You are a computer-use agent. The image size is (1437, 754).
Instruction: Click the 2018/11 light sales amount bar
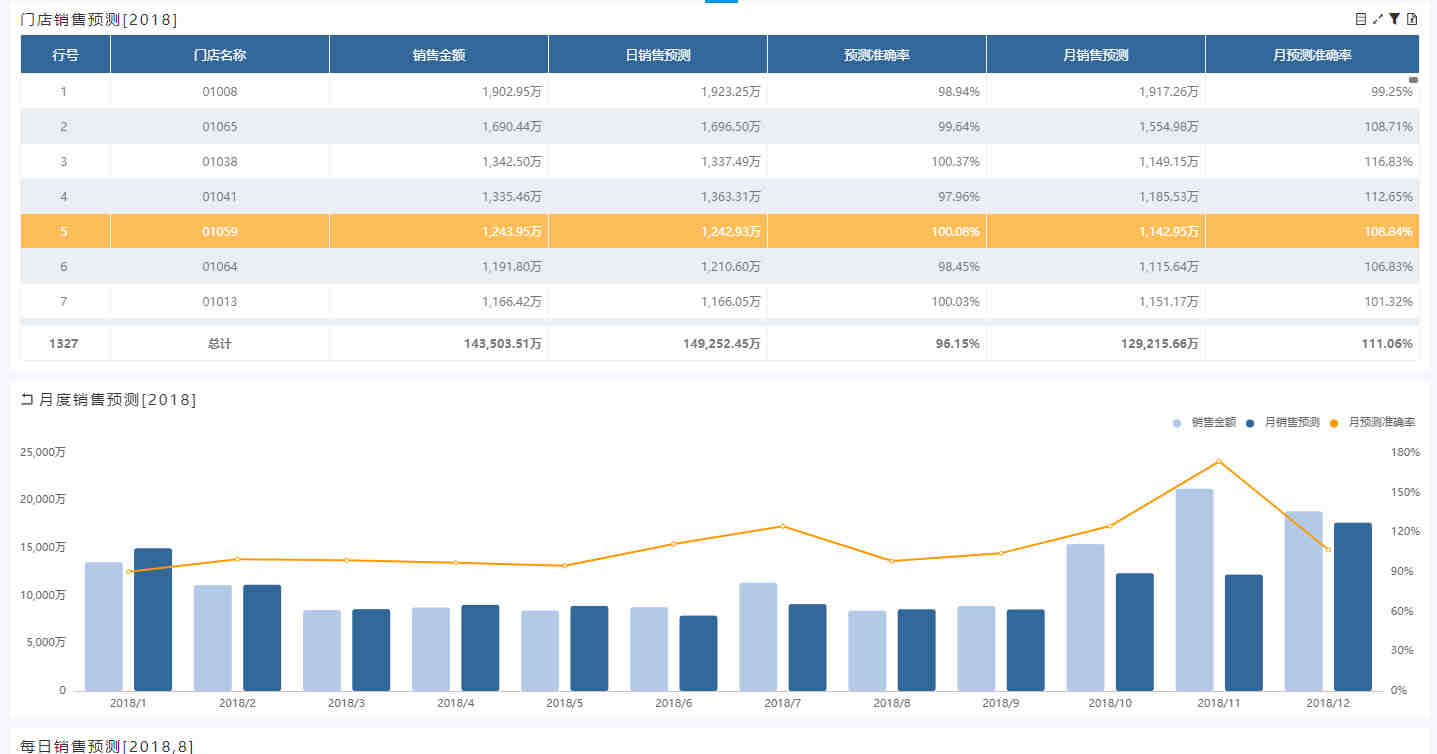(x=1194, y=590)
